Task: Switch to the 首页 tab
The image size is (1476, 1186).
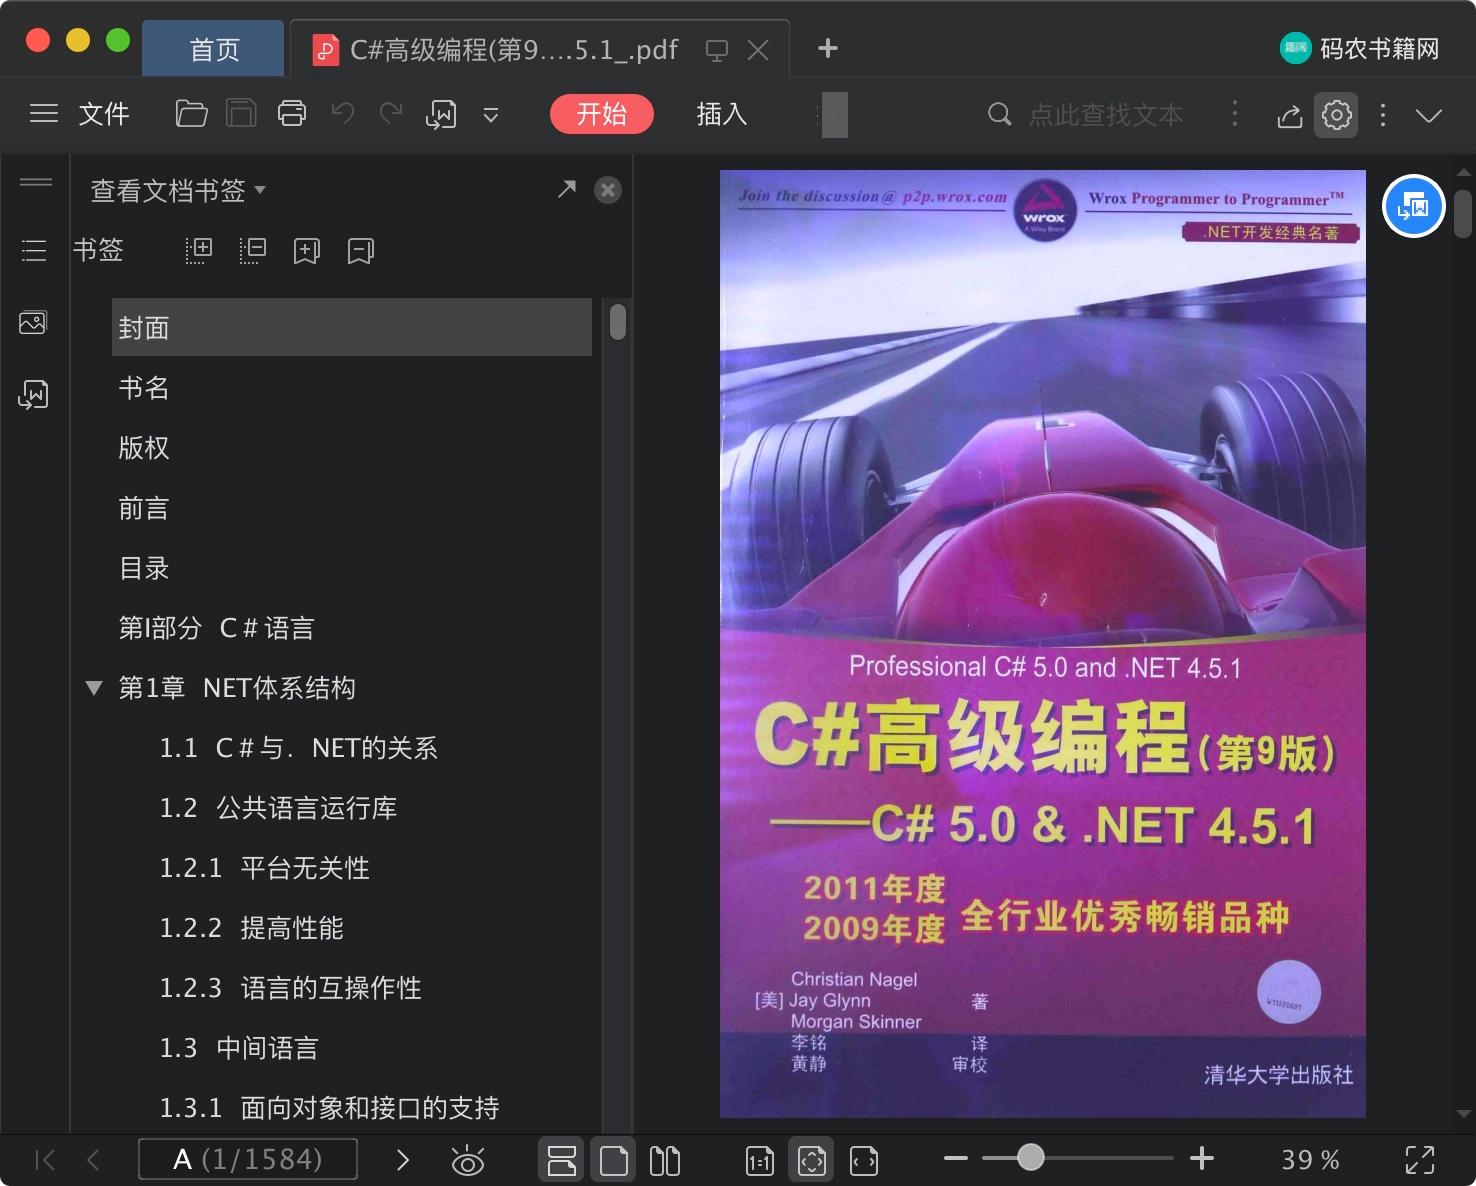Action: click(x=214, y=49)
